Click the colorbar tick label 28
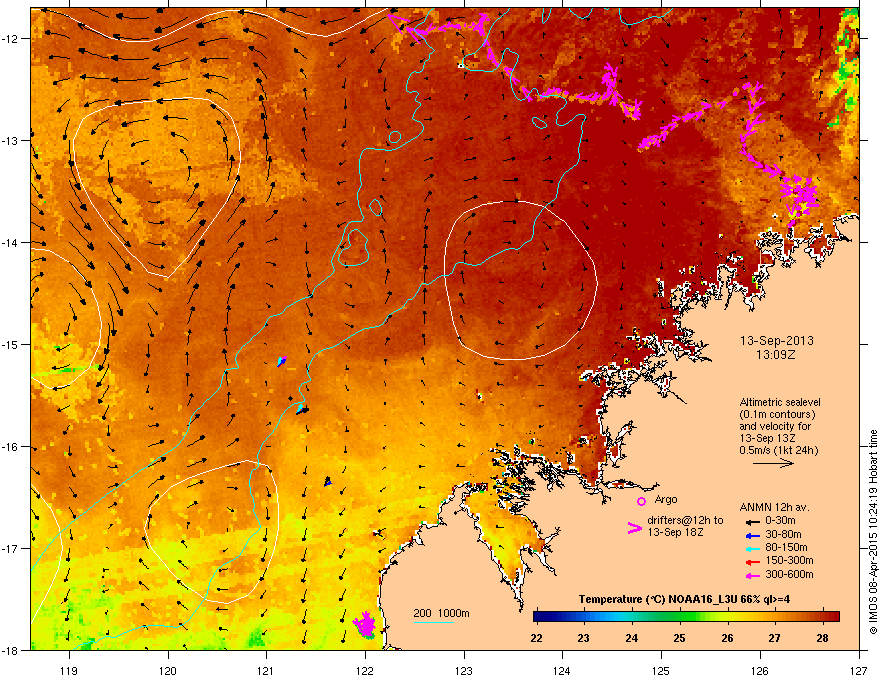Image resolution: width=880 pixels, height=680 pixels. click(822, 638)
